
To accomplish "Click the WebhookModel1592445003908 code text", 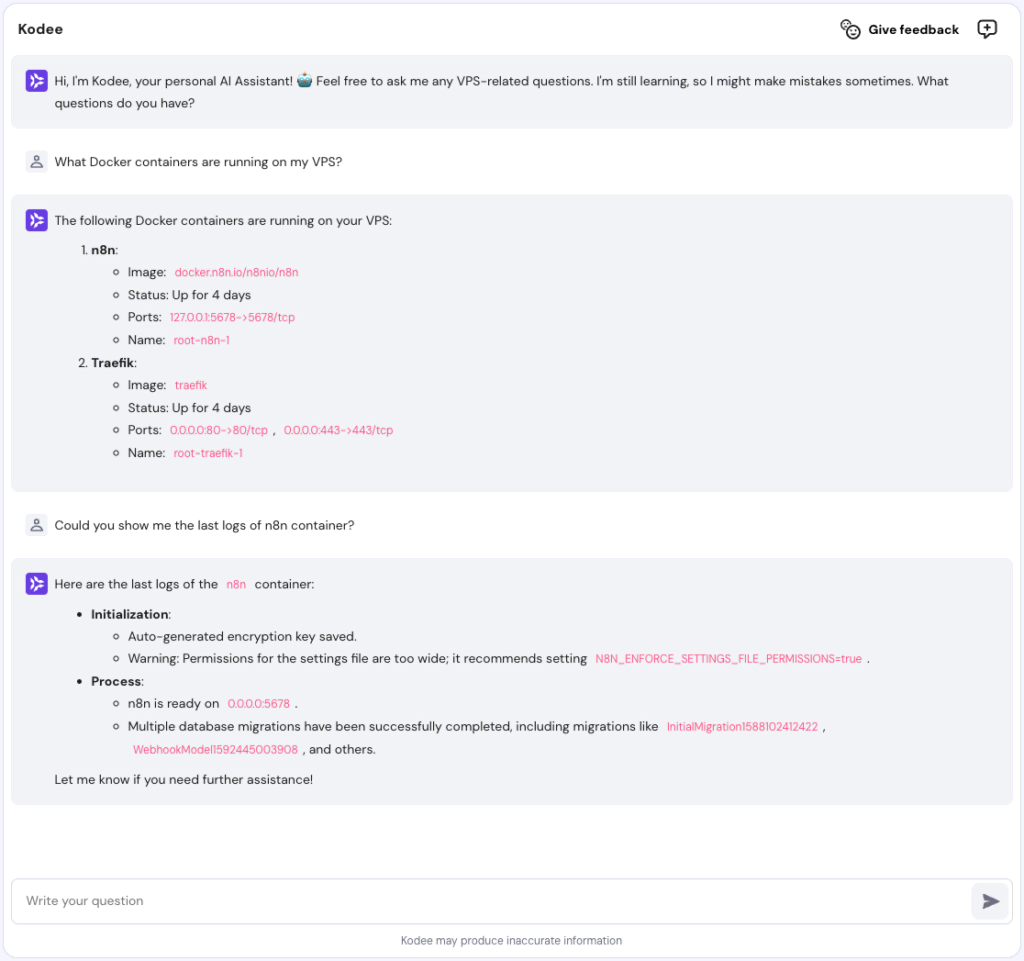I will point(215,750).
